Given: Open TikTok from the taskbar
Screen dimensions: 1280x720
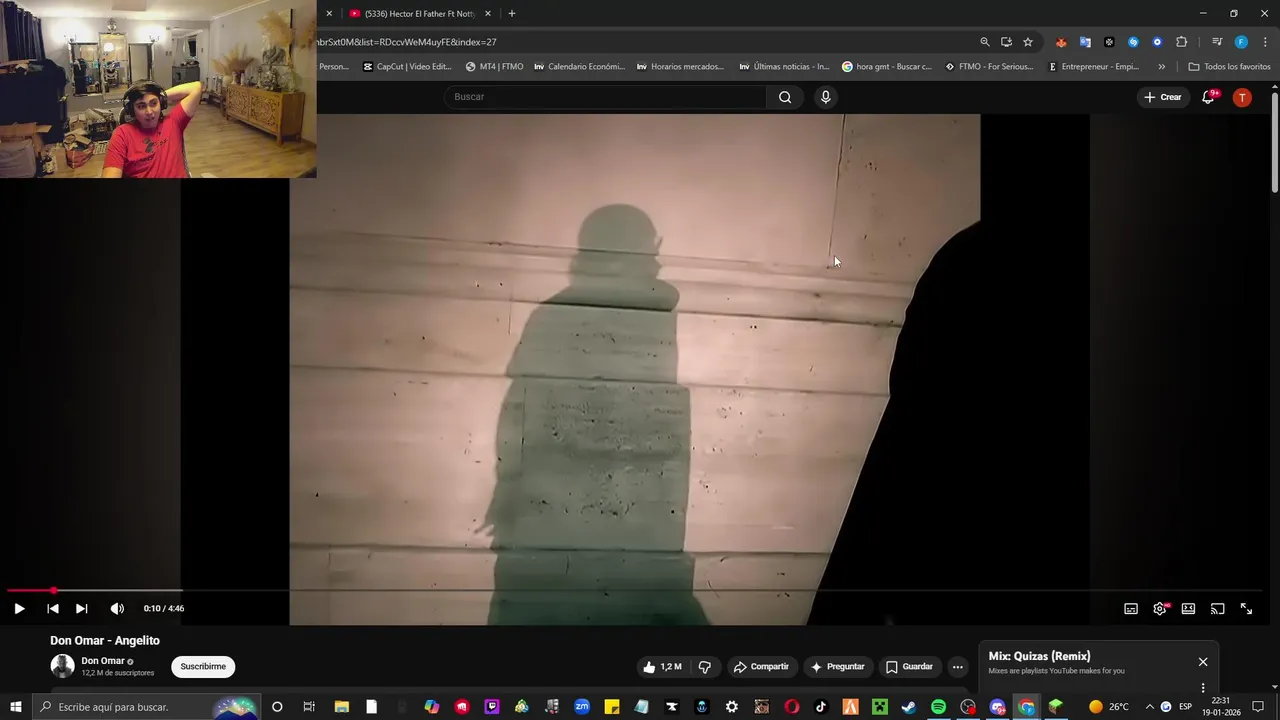Looking at the screenshot, I should point(821,707).
